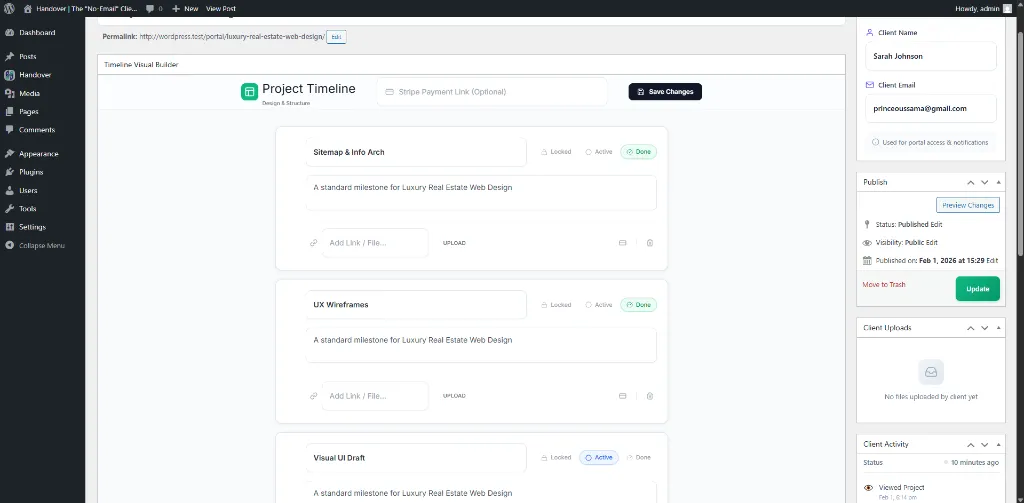Image resolution: width=1024 pixels, height=503 pixels.
Task: Open the Handover plugin in sidebar
Action: (34, 75)
